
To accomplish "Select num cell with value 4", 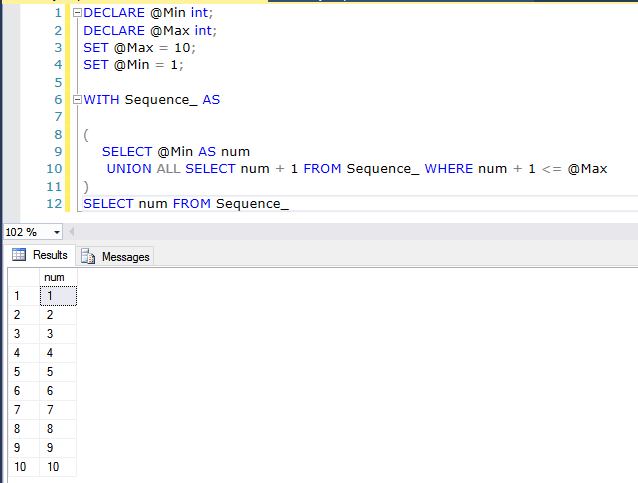I will tap(58, 353).
